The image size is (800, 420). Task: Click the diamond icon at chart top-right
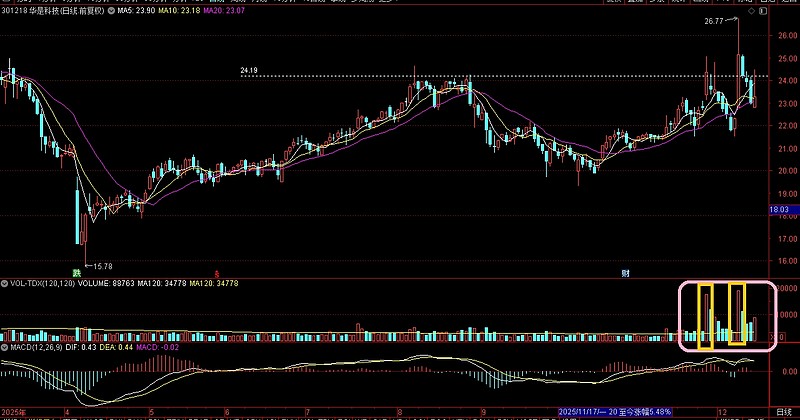click(x=752, y=11)
